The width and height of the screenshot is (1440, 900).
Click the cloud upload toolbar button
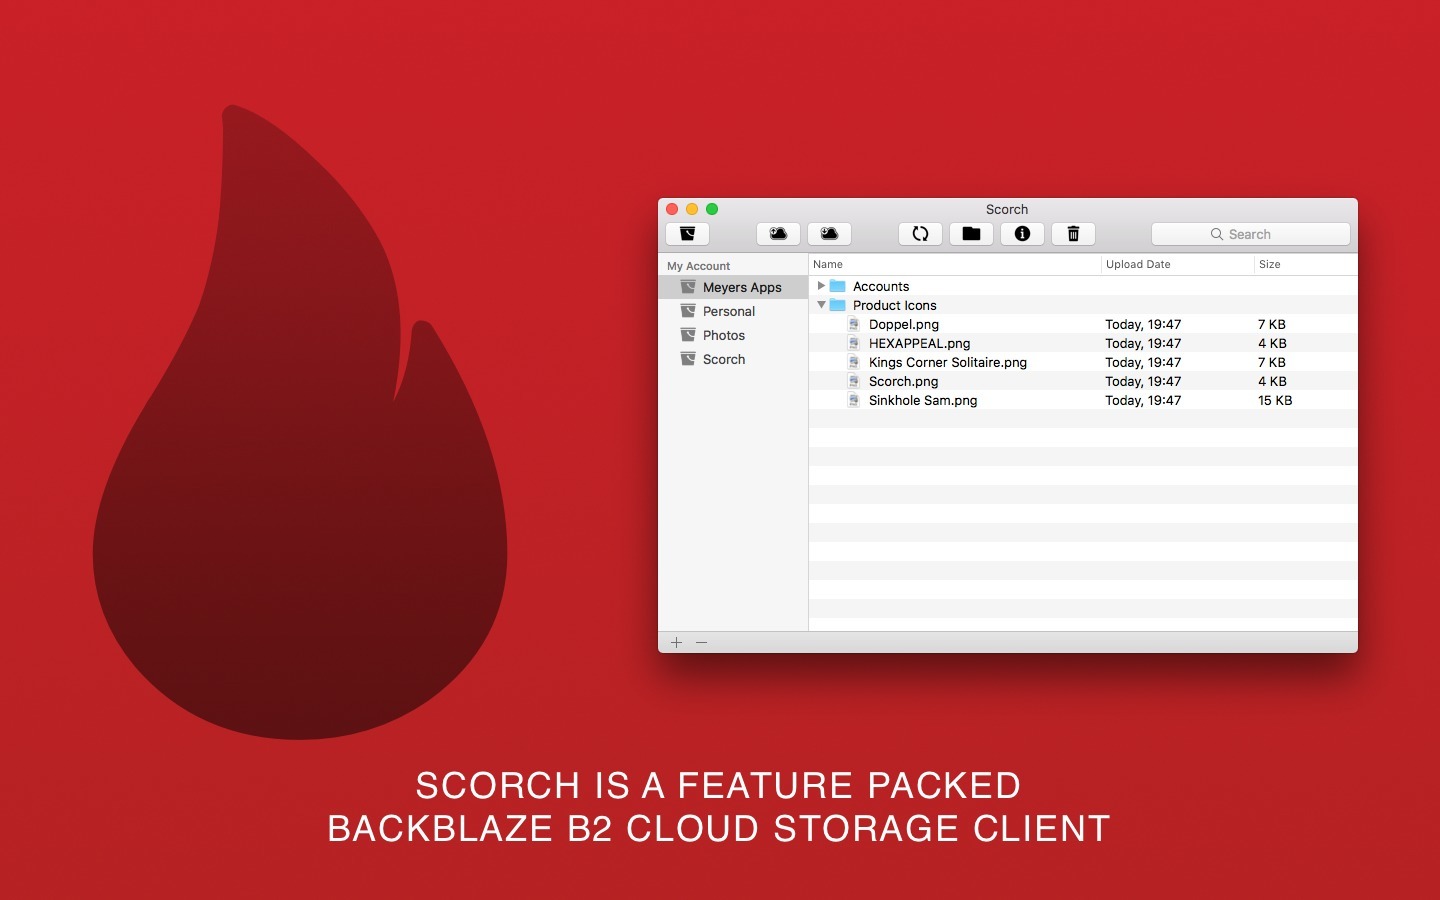[778, 234]
